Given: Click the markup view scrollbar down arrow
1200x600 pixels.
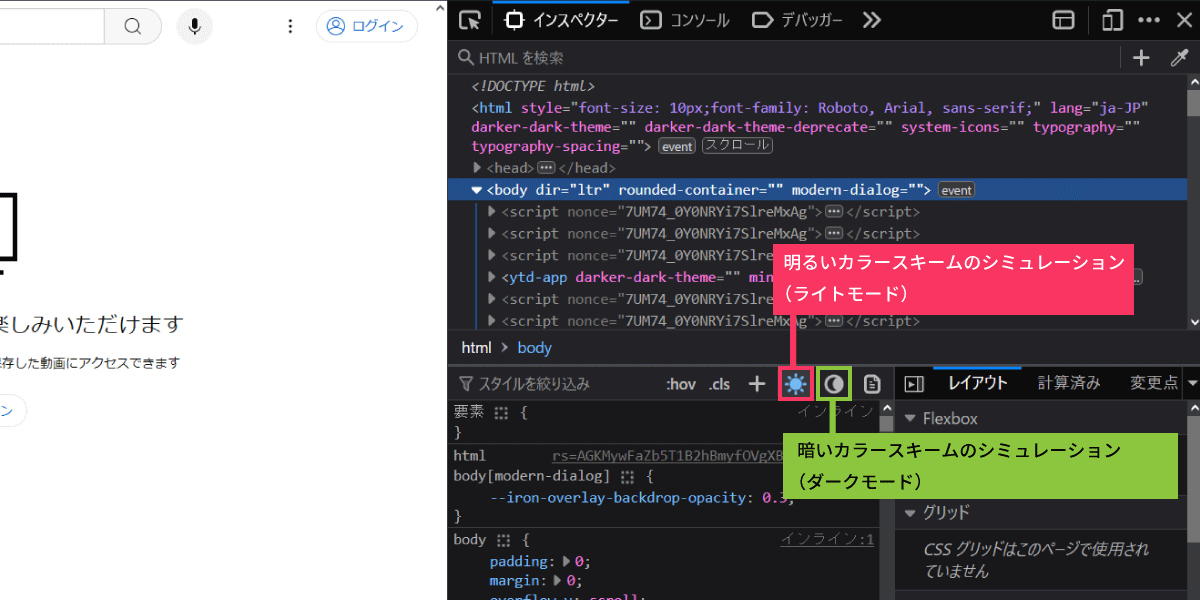Looking at the screenshot, I should tap(1193, 321).
